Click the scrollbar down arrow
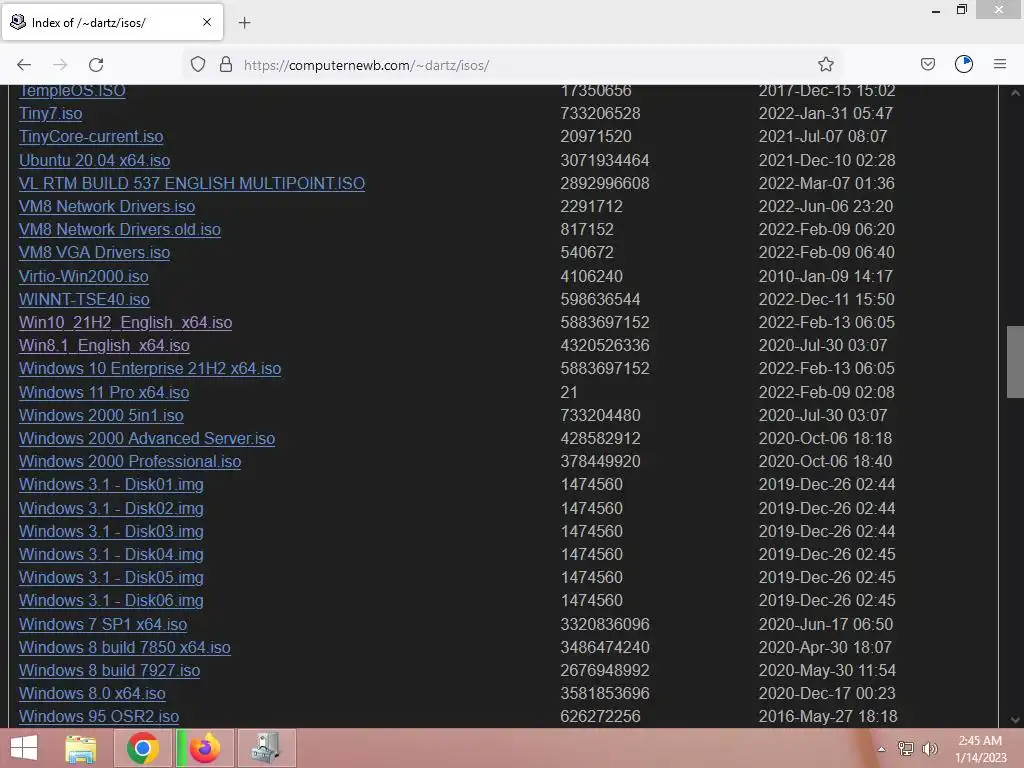 (x=1015, y=720)
